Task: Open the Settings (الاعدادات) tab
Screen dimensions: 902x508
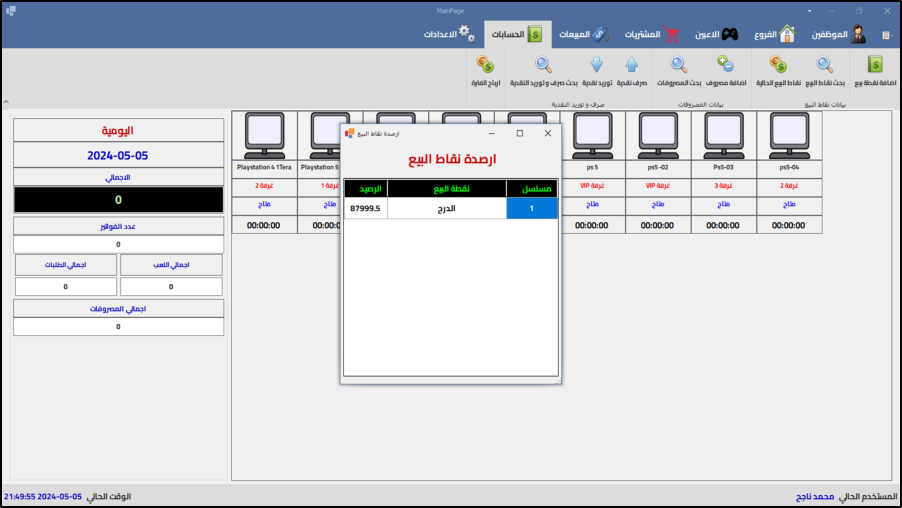Action: [x=449, y=34]
